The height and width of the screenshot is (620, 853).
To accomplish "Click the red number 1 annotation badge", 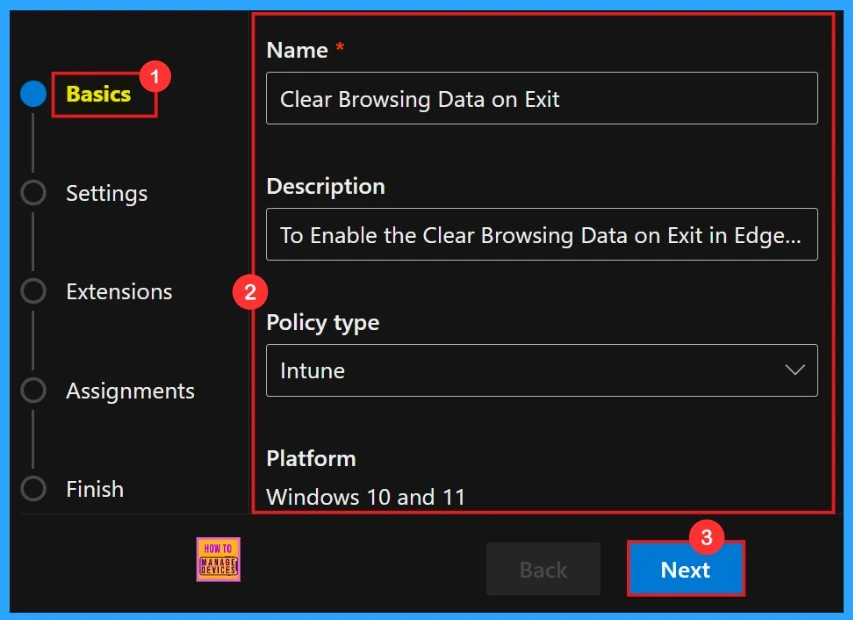I will [x=153, y=75].
